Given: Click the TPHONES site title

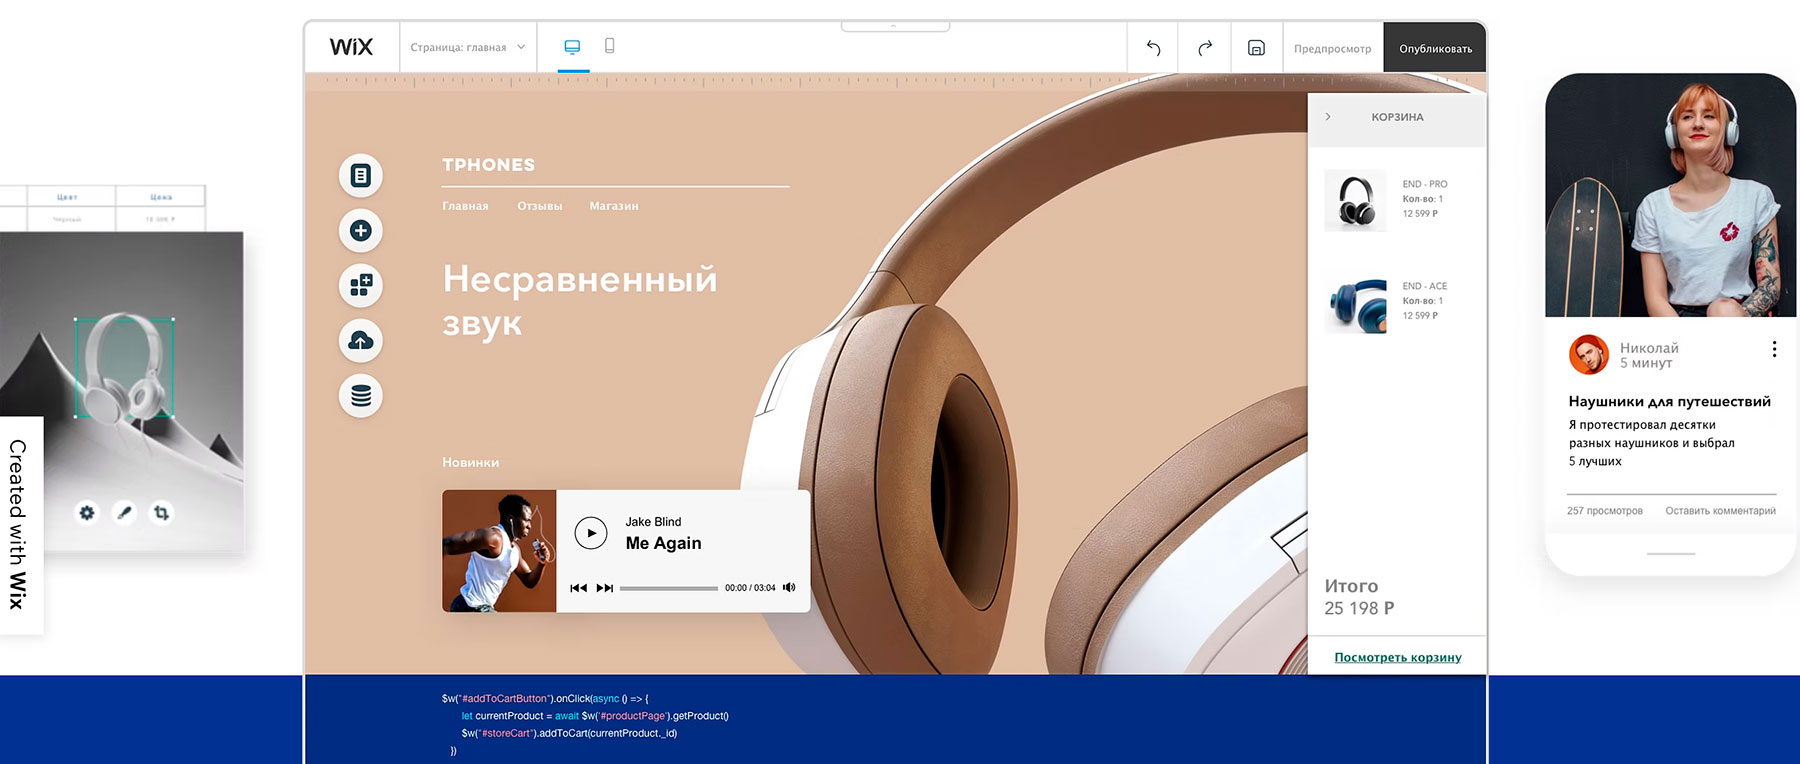Looking at the screenshot, I should (x=489, y=165).
